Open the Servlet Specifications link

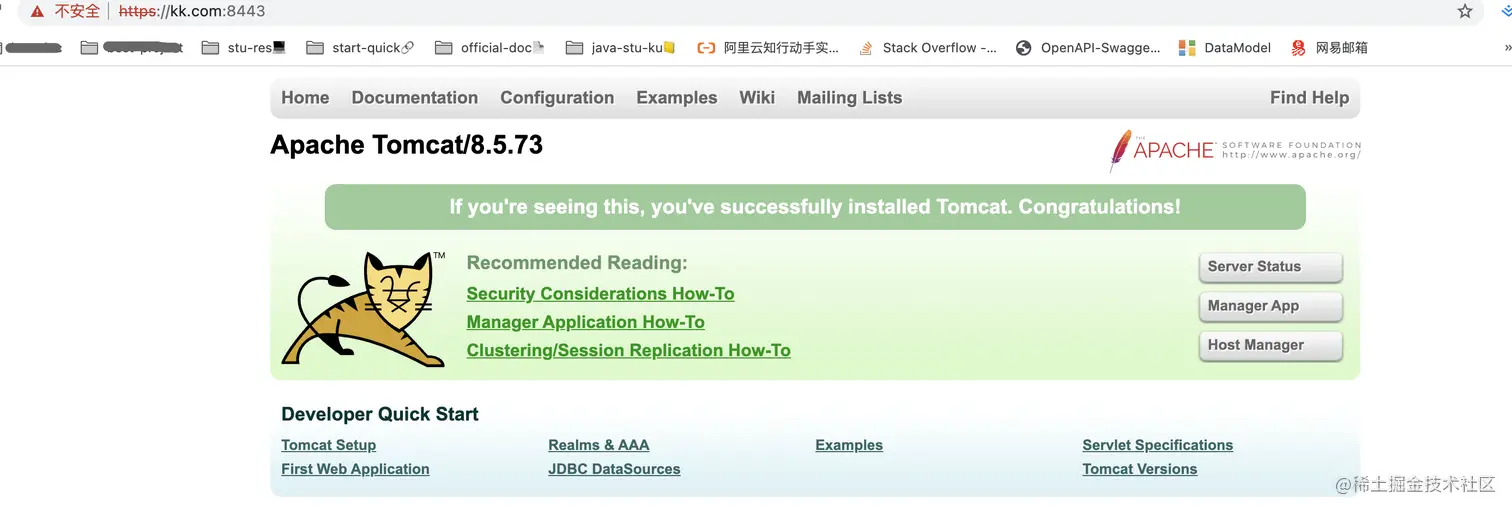pos(1157,445)
